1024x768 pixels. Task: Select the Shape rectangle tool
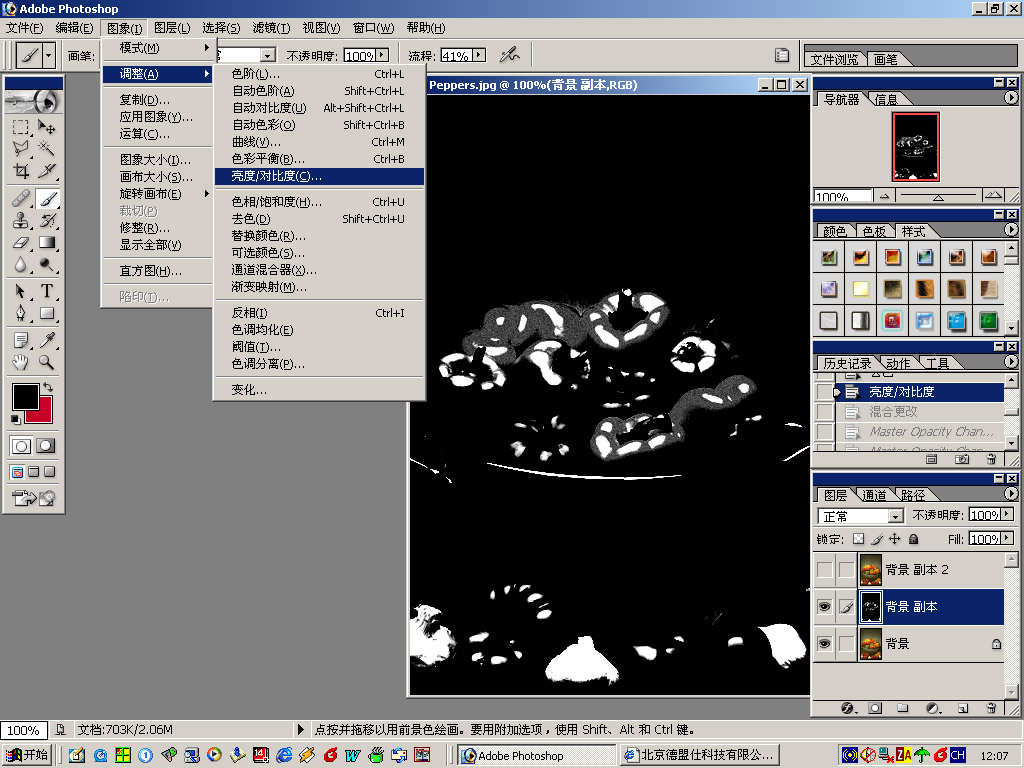[x=46, y=313]
